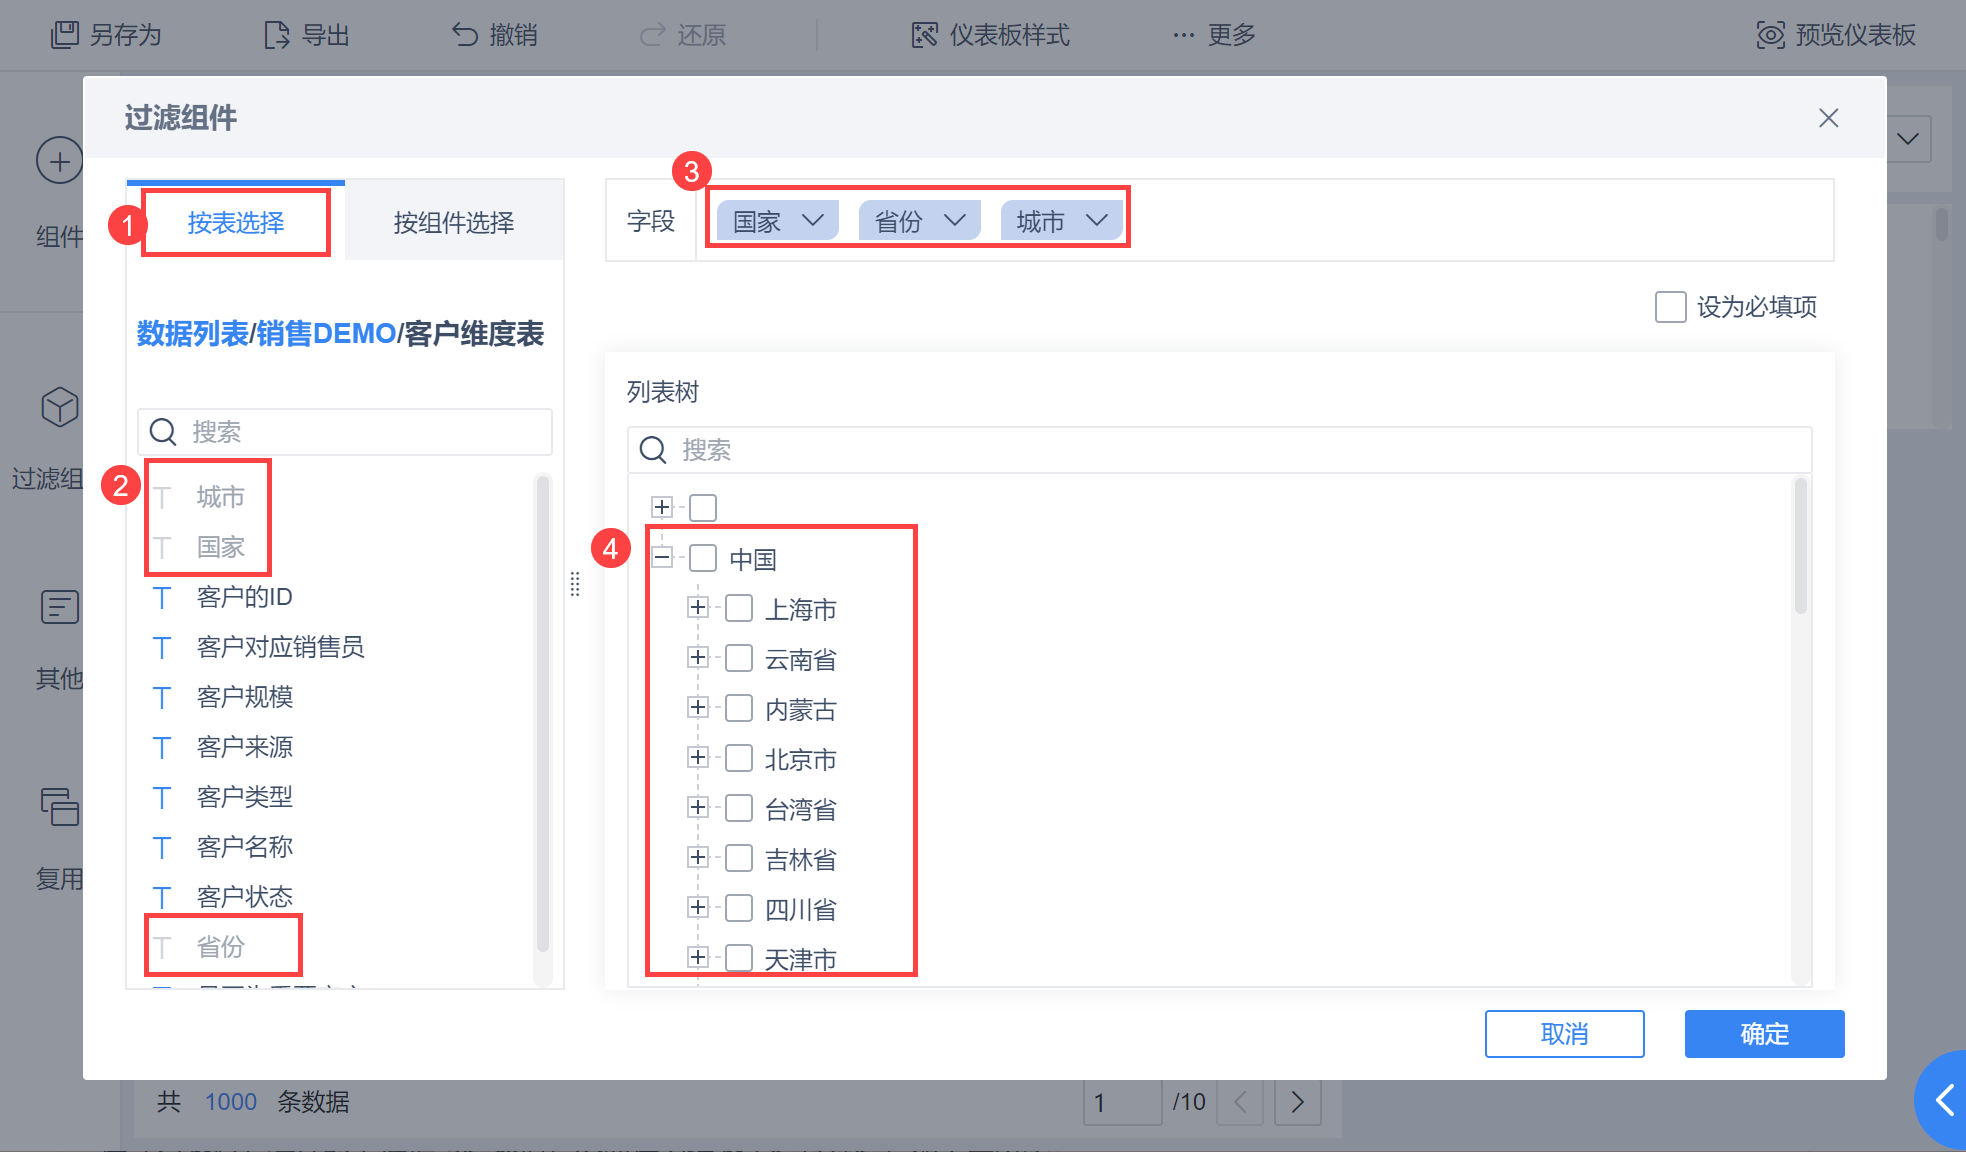Click the 预览仪表板 preview icon
1966x1152 pixels.
[1770, 35]
